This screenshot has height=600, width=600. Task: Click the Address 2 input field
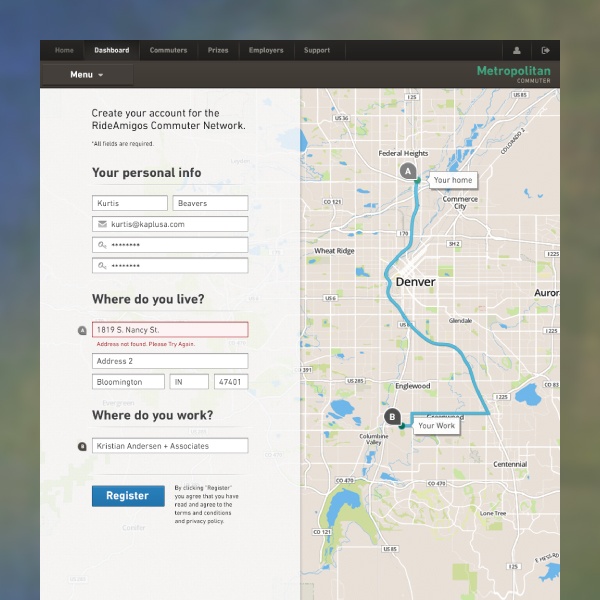coord(170,361)
